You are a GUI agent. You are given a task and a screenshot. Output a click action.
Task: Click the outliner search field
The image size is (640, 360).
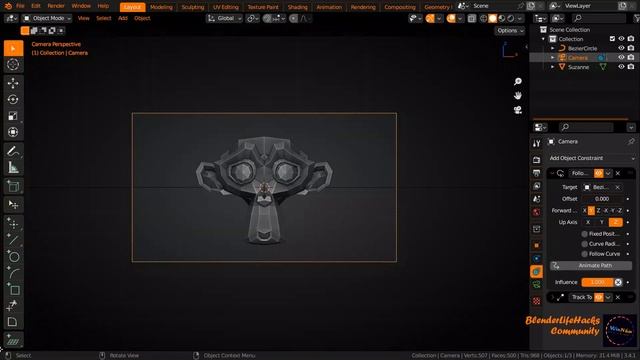click(598, 18)
